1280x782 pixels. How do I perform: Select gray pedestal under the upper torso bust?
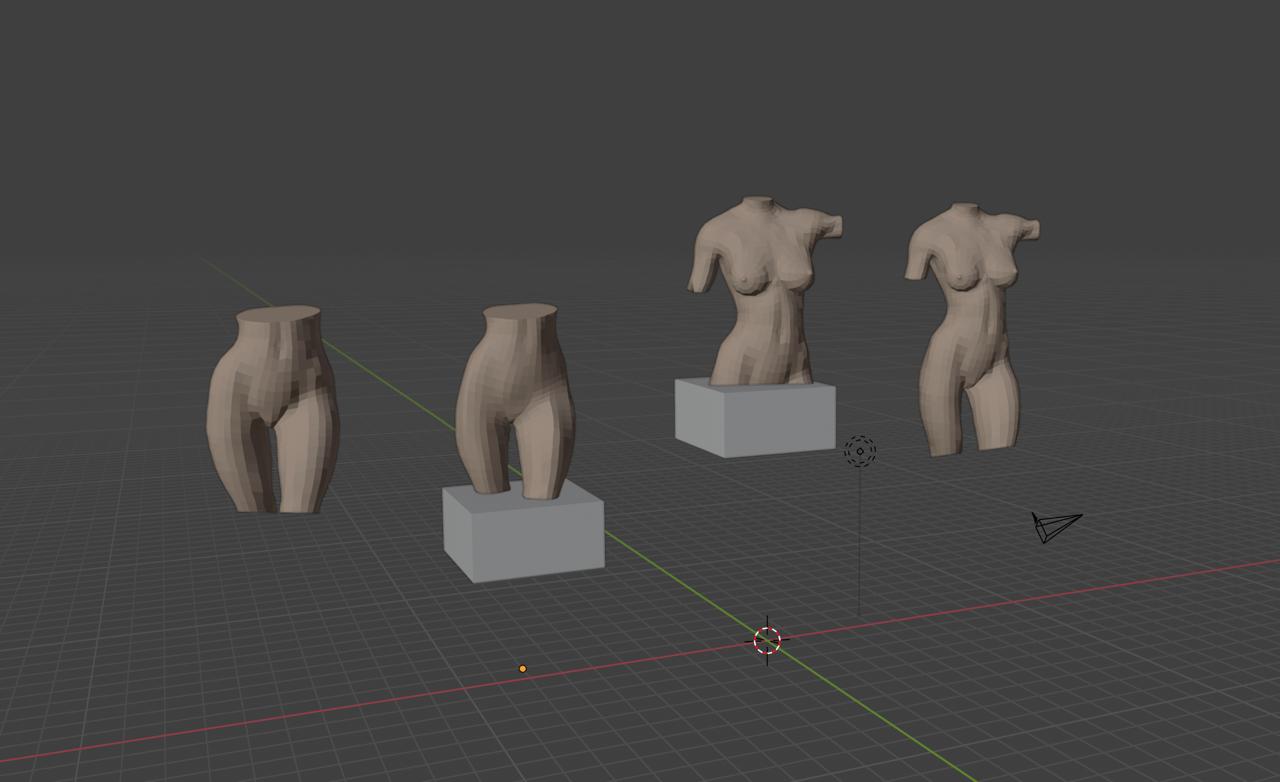(x=755, y=420)
